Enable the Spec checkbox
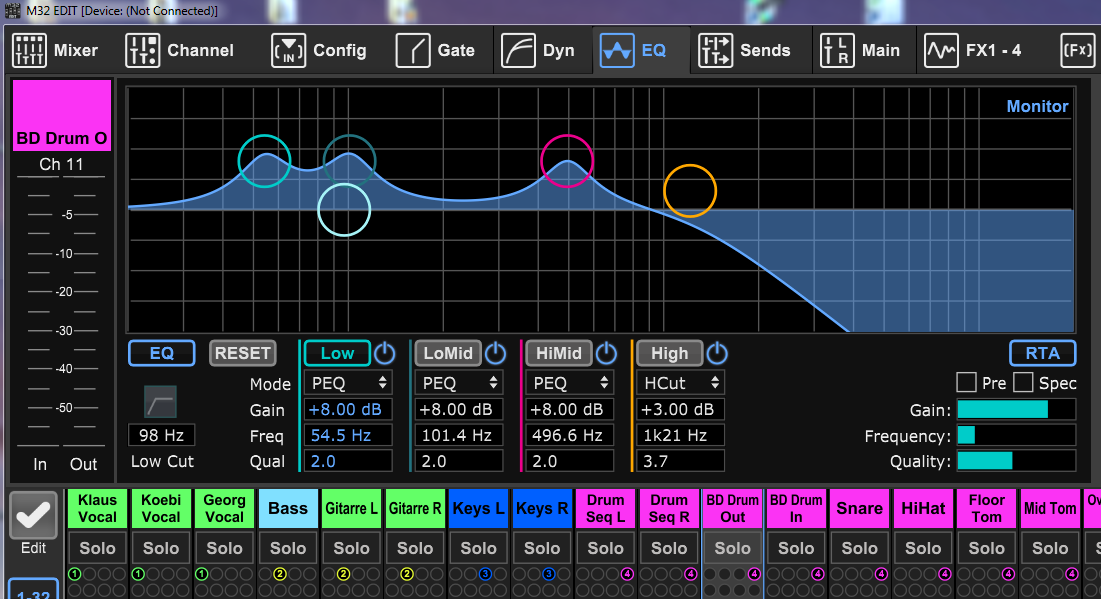This screenshot has width=1101, height=599. [x=1023, y=383]
